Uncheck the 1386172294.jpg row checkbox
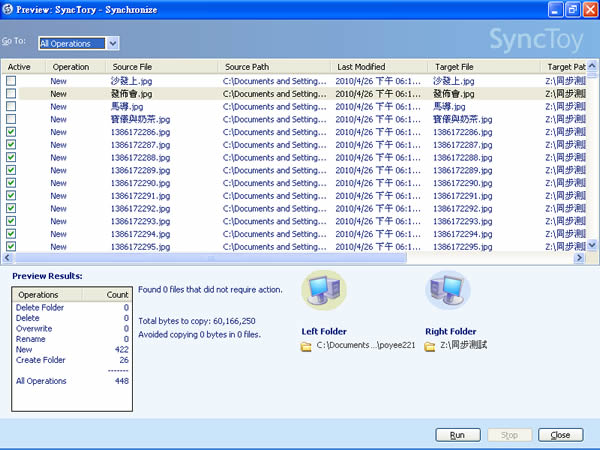 tap(11, 234)
